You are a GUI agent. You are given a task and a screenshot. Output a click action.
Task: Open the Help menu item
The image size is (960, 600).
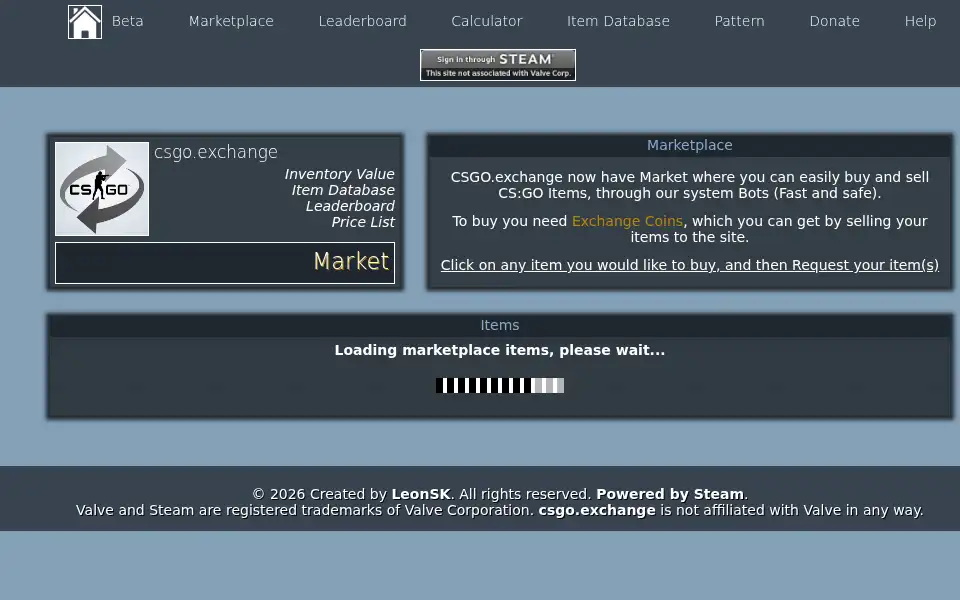click(x=920, y=21)
